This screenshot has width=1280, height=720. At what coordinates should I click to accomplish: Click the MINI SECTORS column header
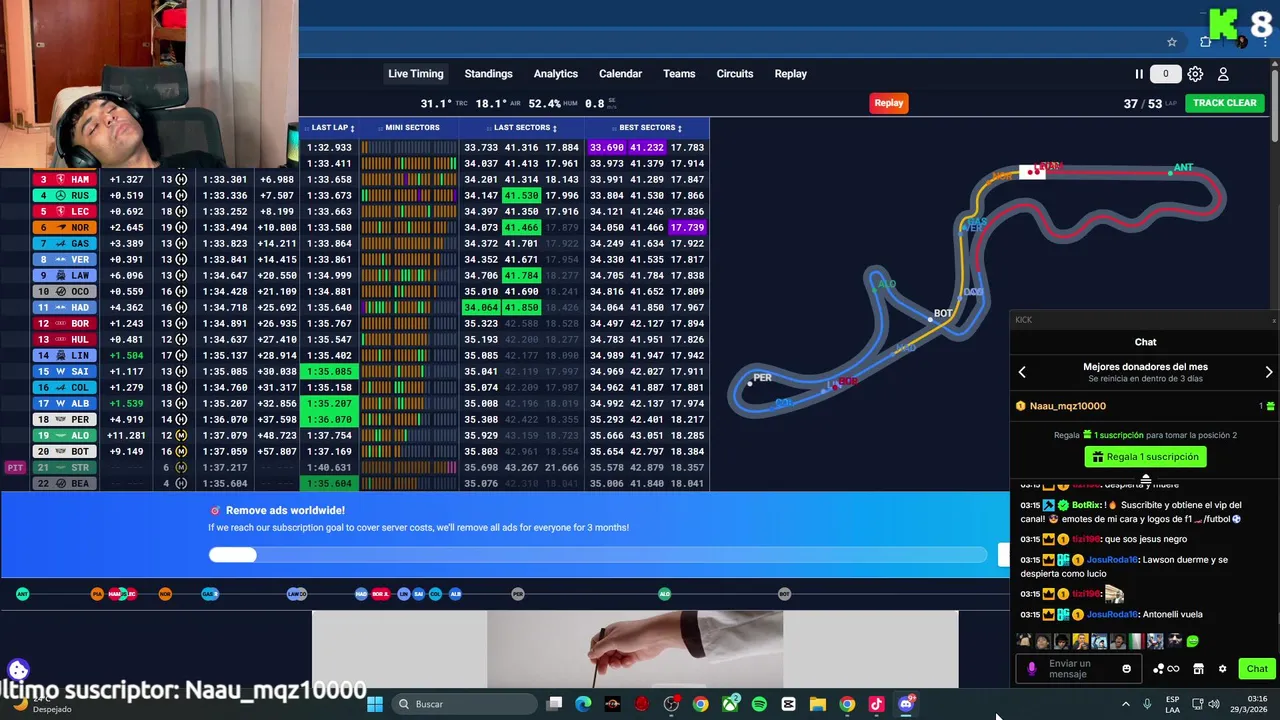[x=412, y=128]
